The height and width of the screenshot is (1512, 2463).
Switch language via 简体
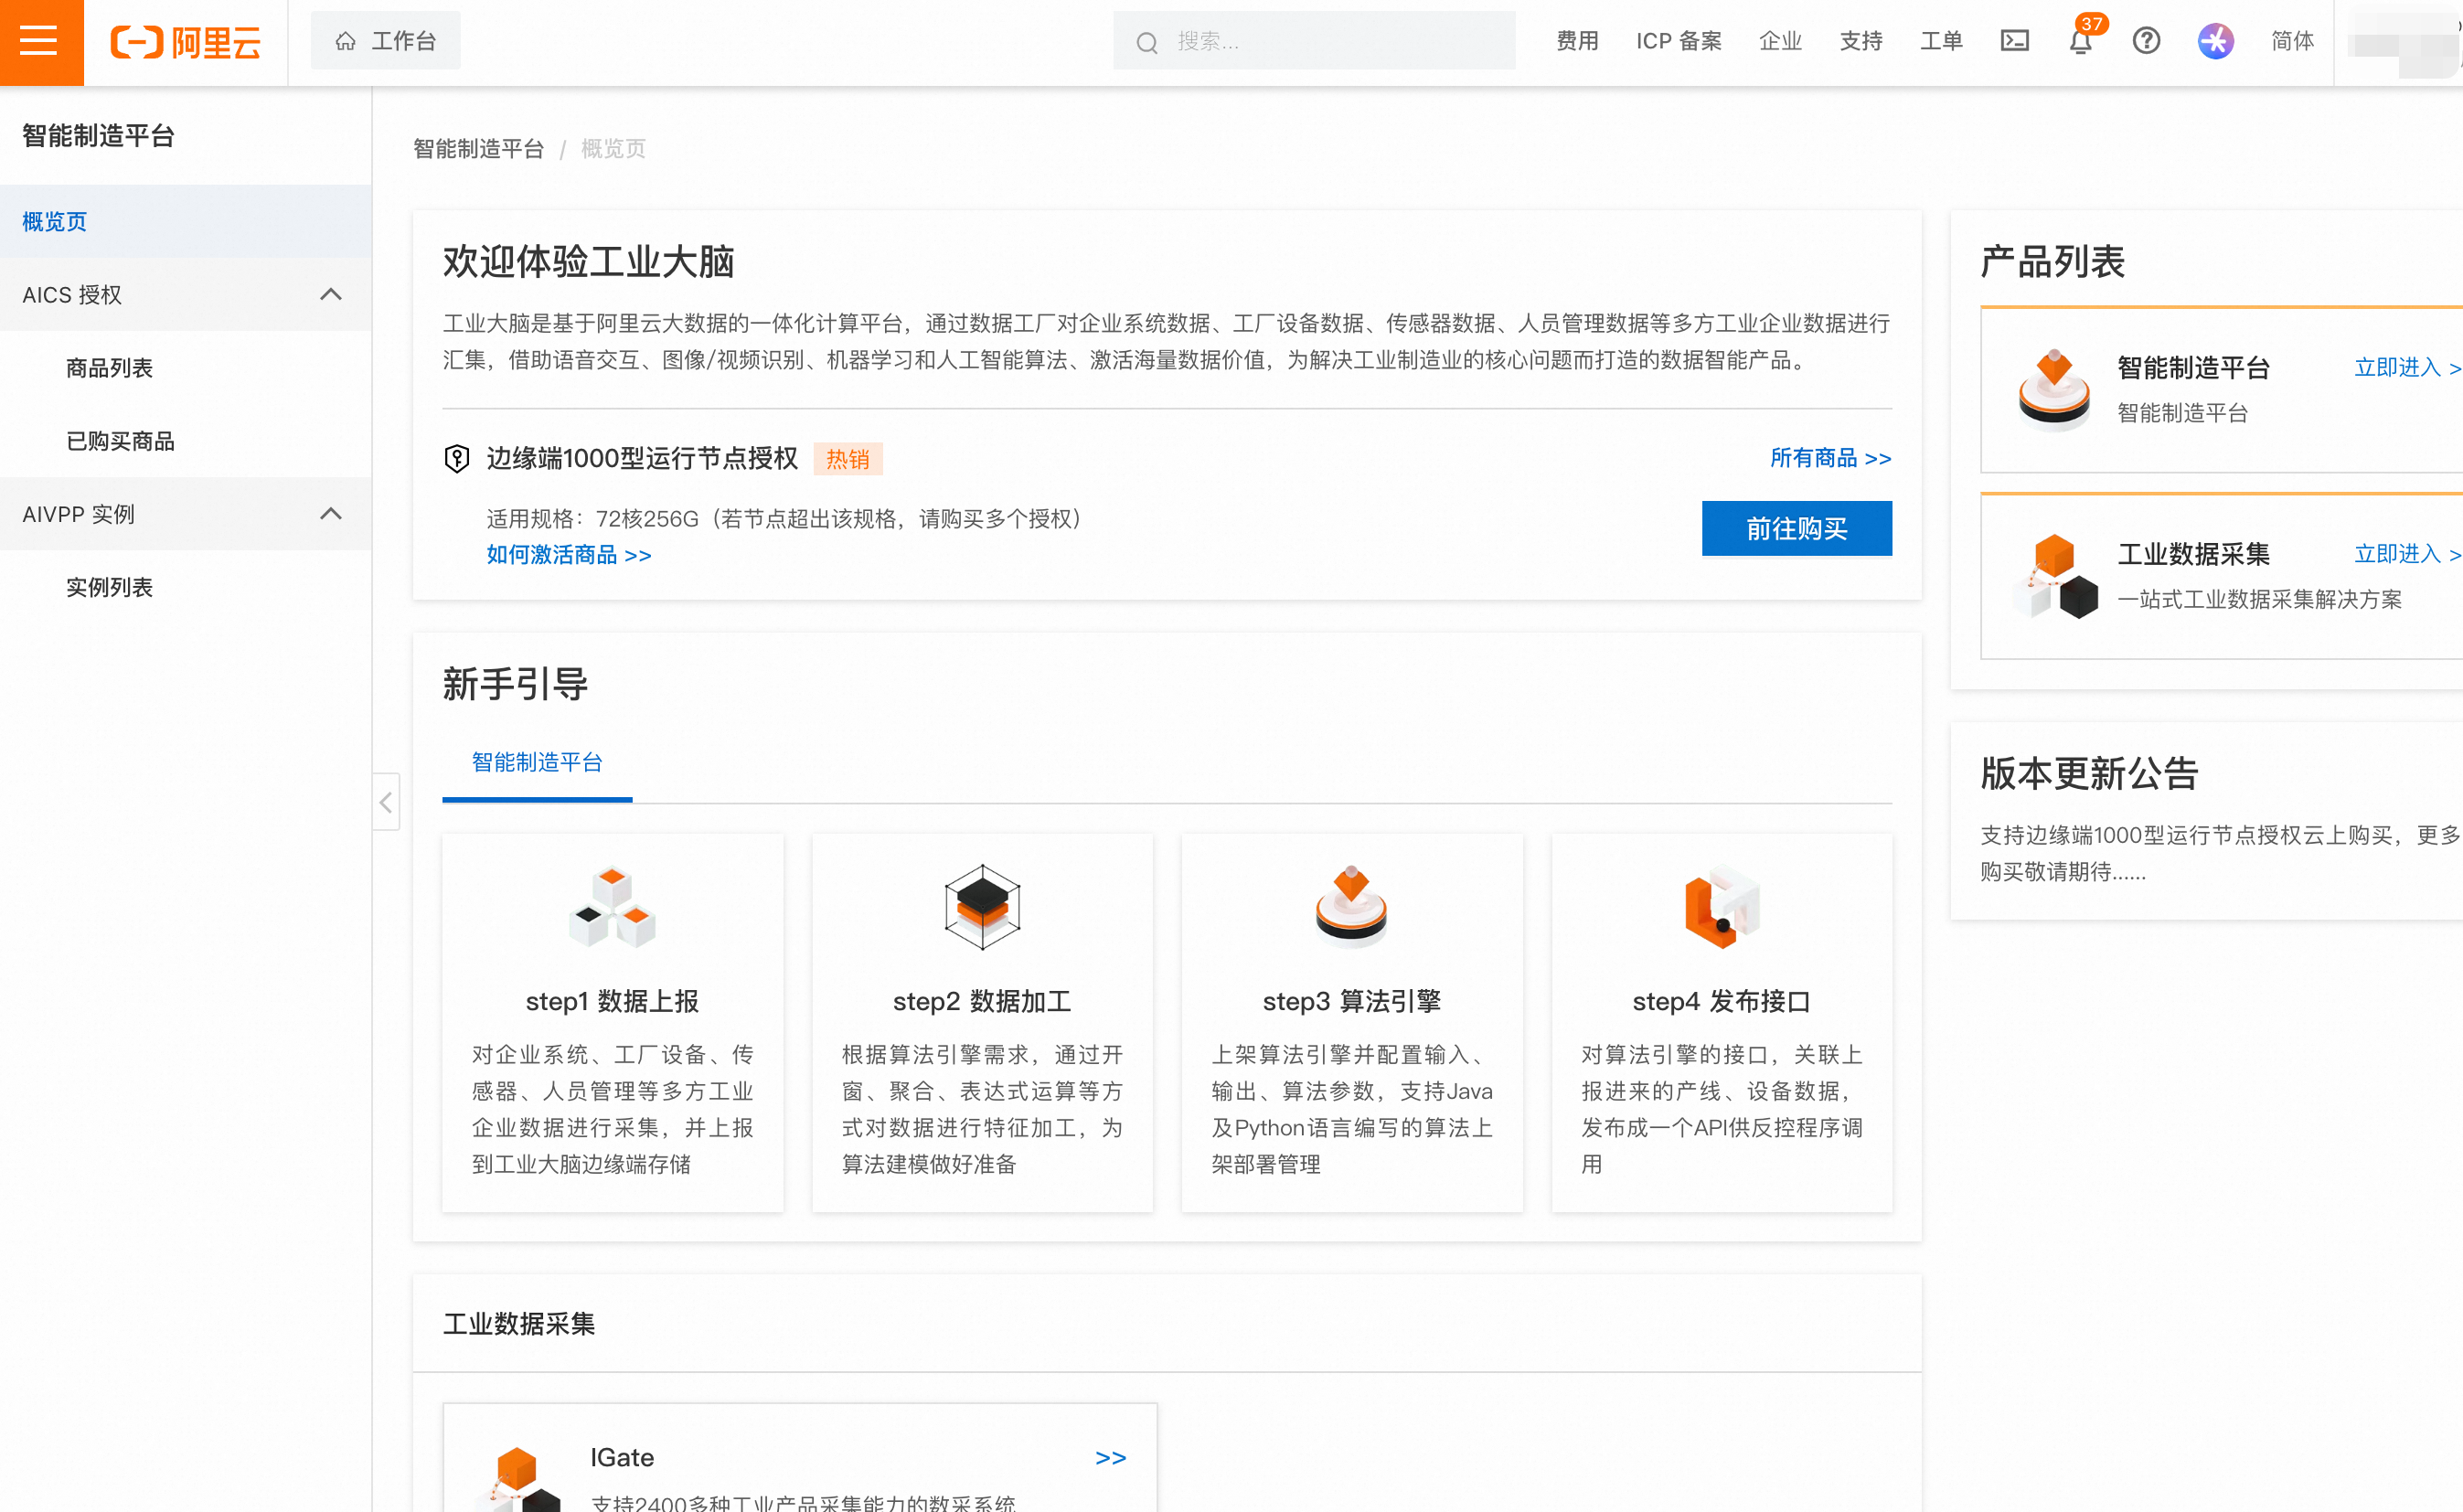[x=2292, y=41]
